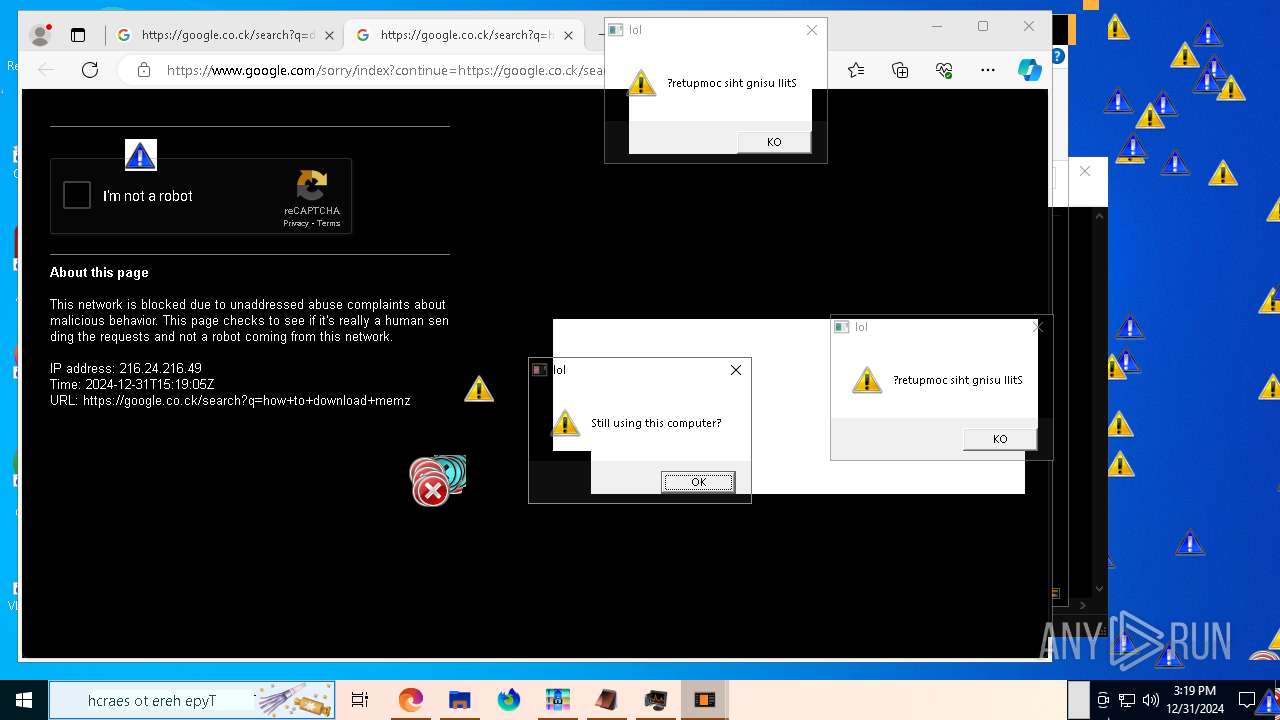Click KO in the top reversed lol dialog
Screen dimensions: 1280x720
click(x=774, y=142)
